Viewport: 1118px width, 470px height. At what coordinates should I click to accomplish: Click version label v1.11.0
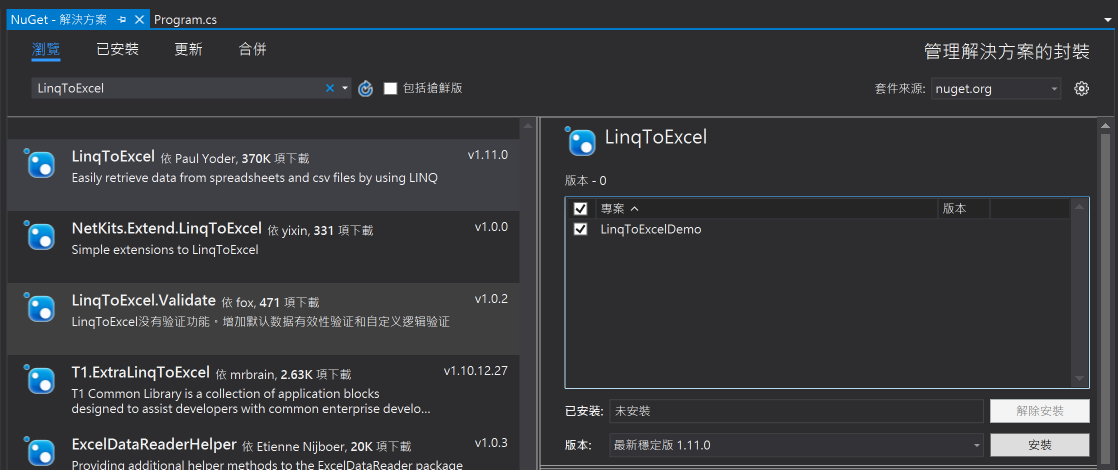tap(488, 155)
